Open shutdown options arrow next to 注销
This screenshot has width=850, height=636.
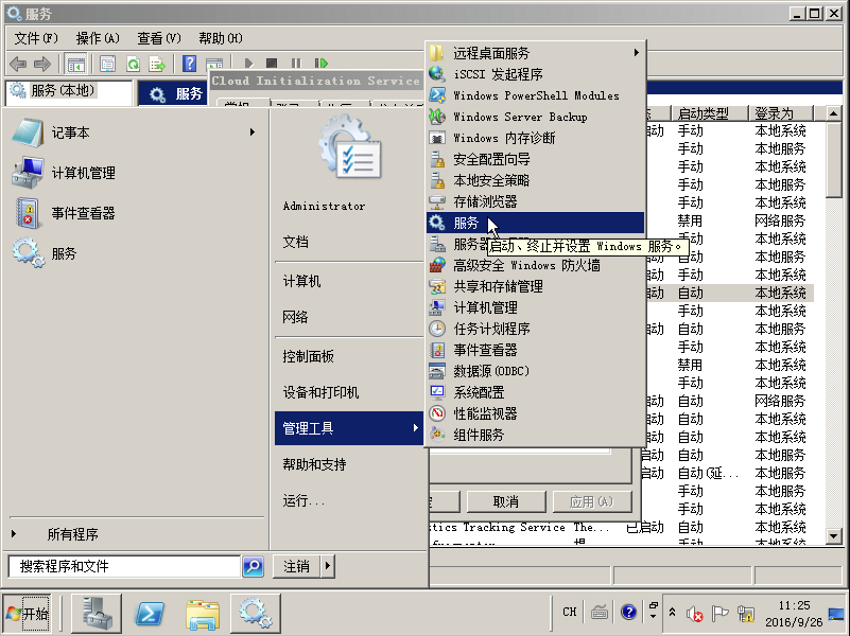[x=328, y=567]
